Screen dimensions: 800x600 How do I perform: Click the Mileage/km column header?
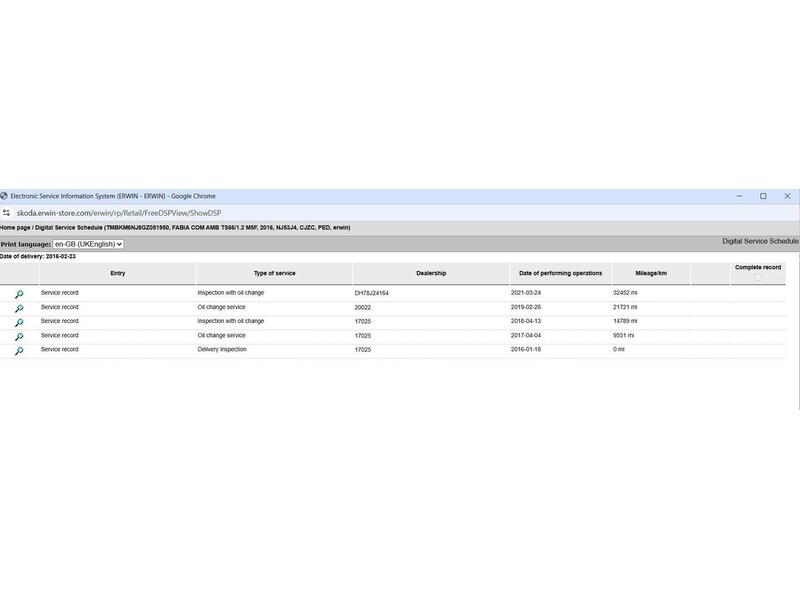(651, 273)
